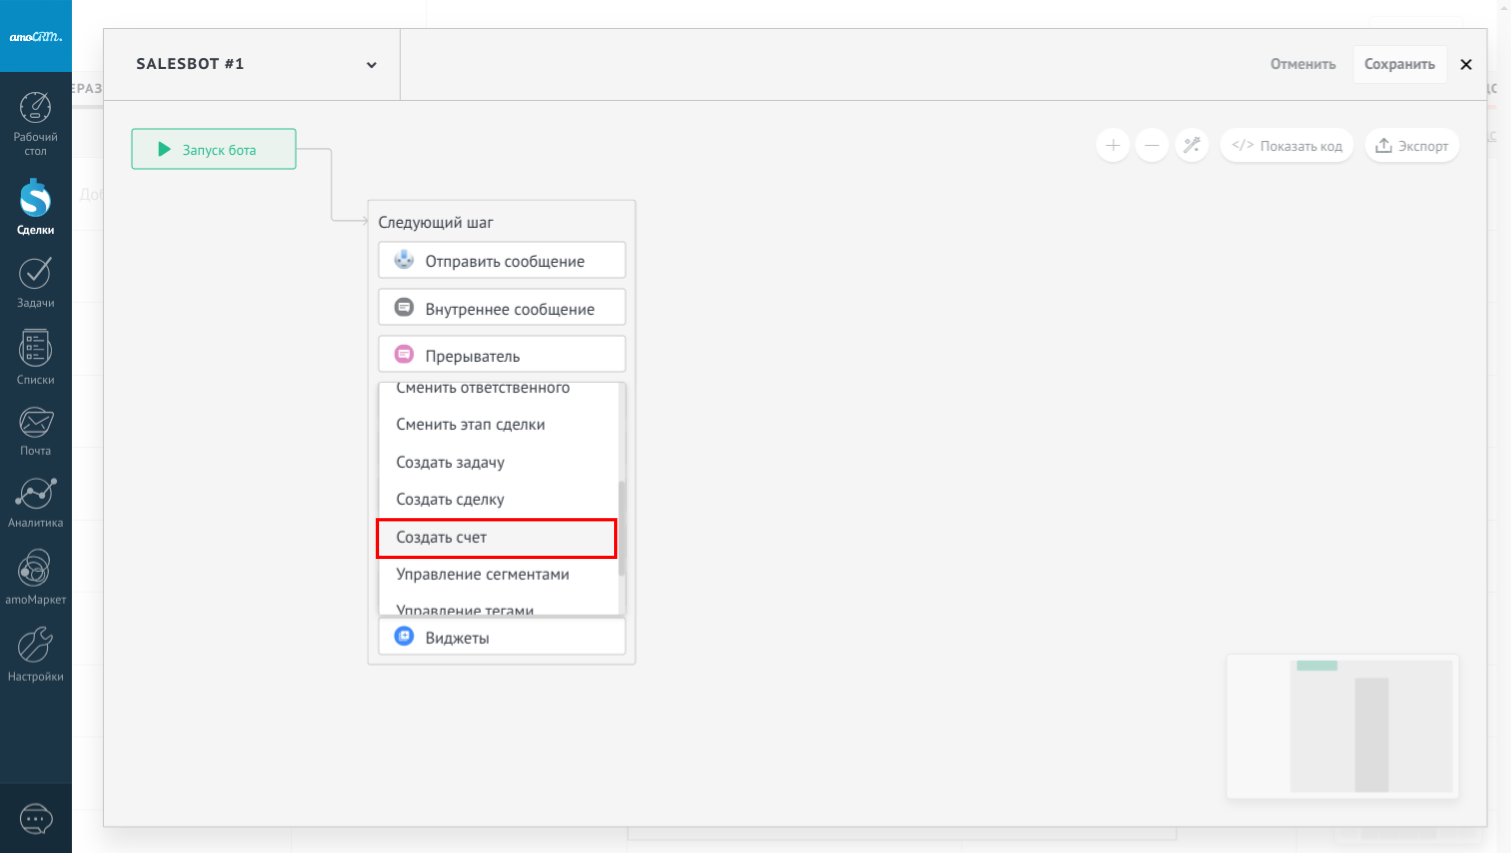This screenshot has width=1511, height=853.
Task: Click the Сохранить button
Action: pos(1399,64)
